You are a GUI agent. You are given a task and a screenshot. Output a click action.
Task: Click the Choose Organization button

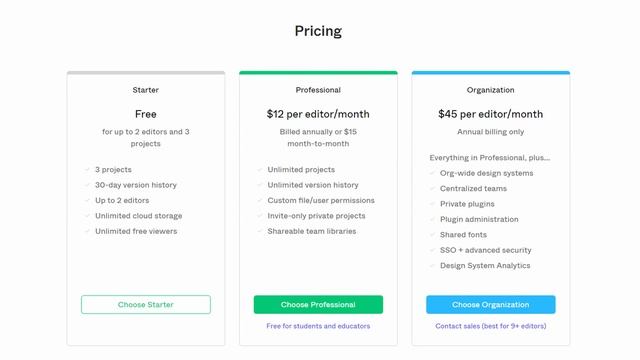pos(491,304)
